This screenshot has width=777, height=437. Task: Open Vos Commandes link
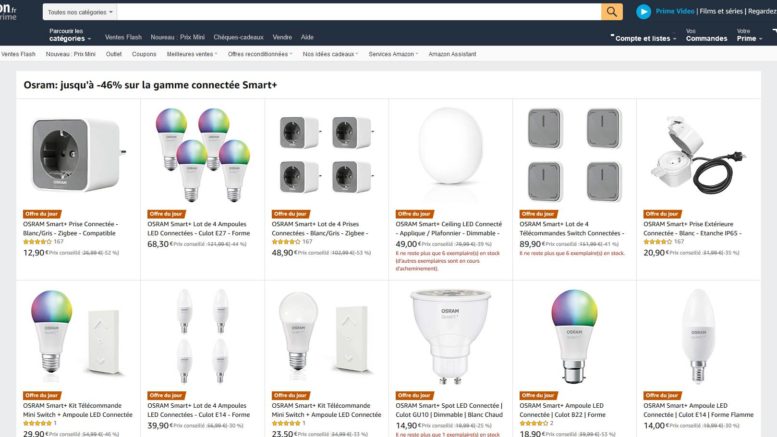coord(706,35)
